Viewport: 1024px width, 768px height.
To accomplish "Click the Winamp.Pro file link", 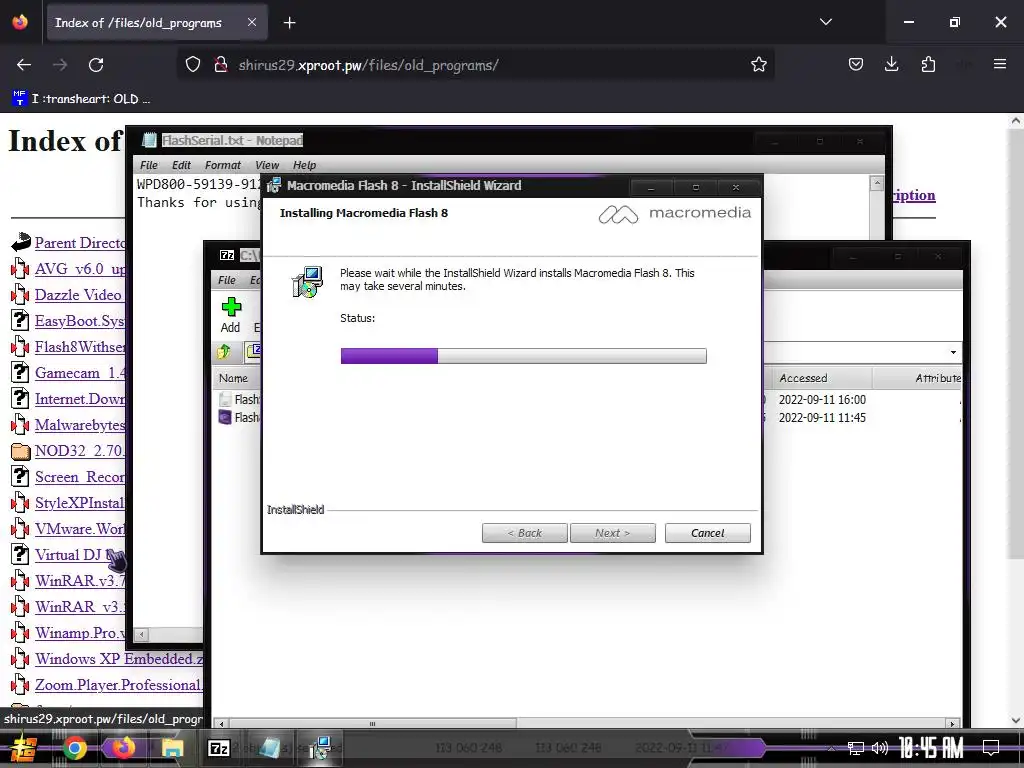I will click(79, 633).
